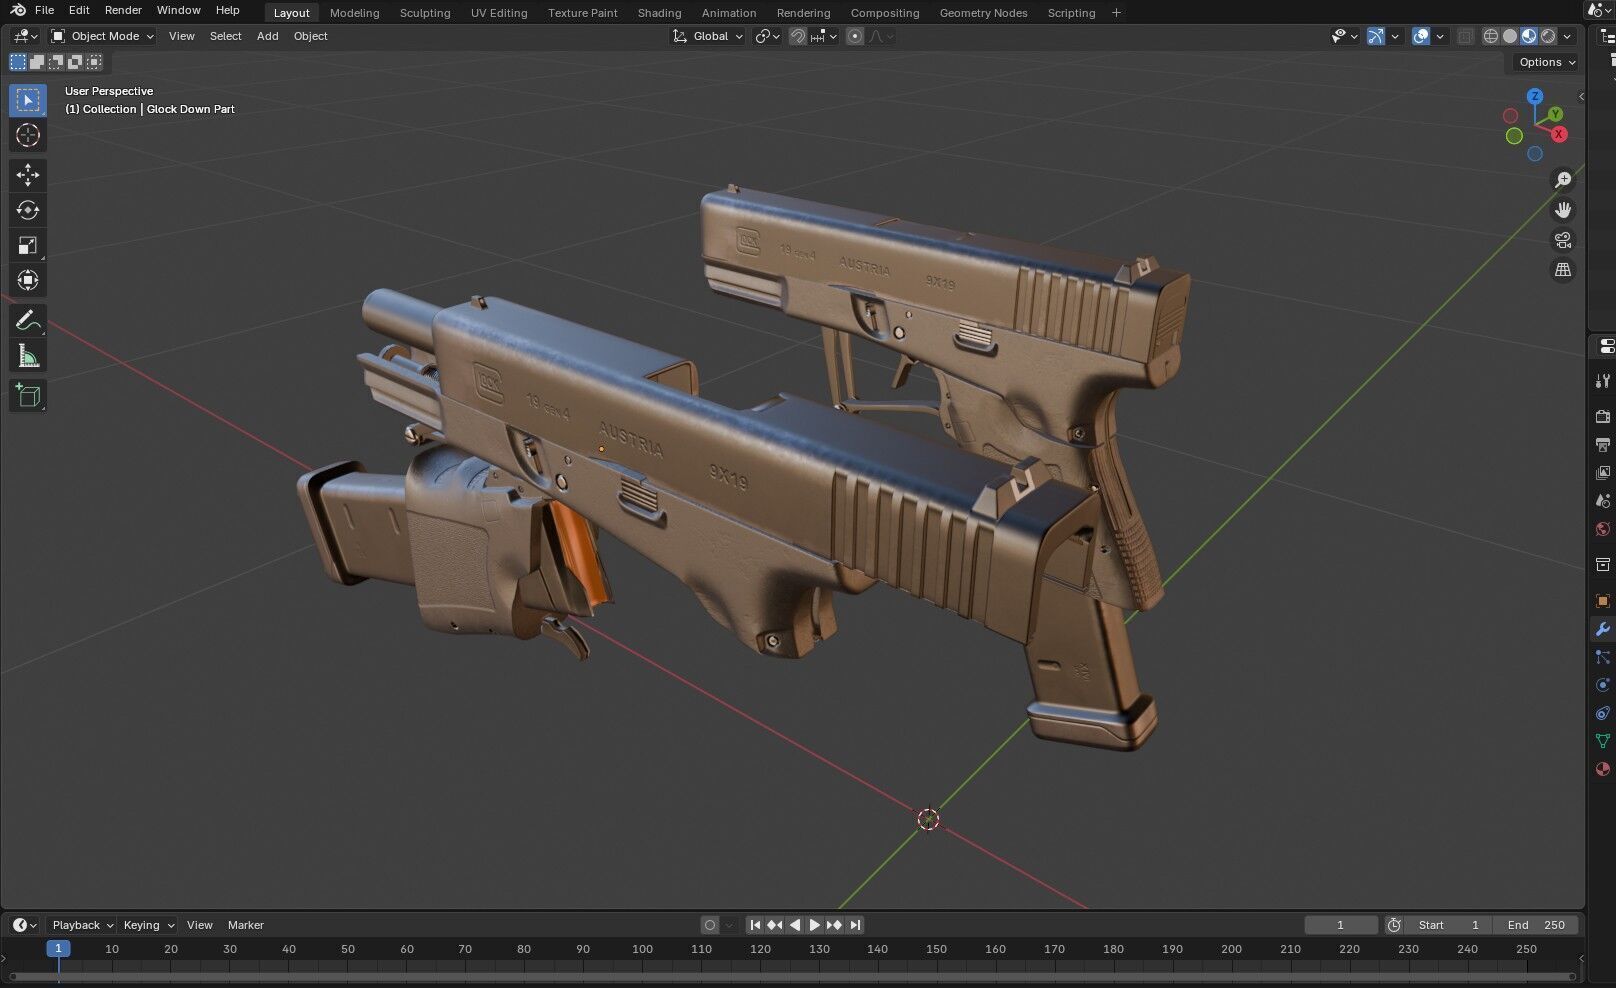This screenshot has width=1616, height=988.
Task: Open View Layer properties tab
Action: (x=1602, y=472)
